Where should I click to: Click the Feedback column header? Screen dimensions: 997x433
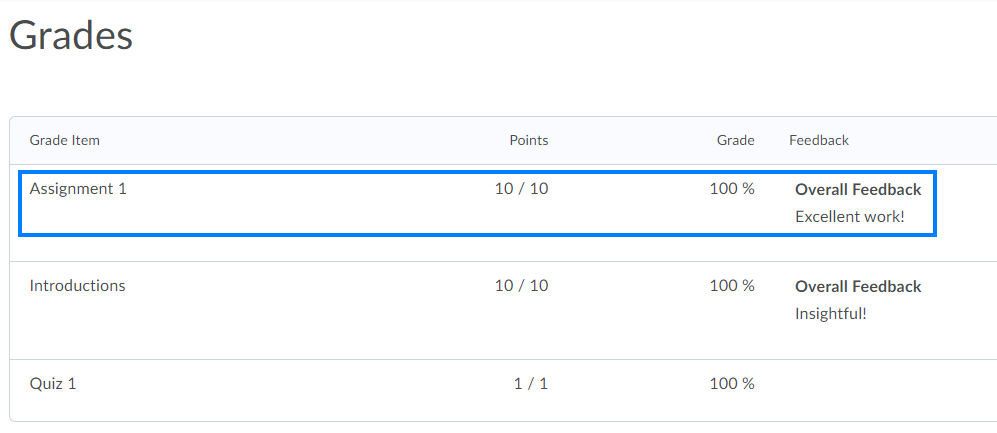[x=819, y=140]
